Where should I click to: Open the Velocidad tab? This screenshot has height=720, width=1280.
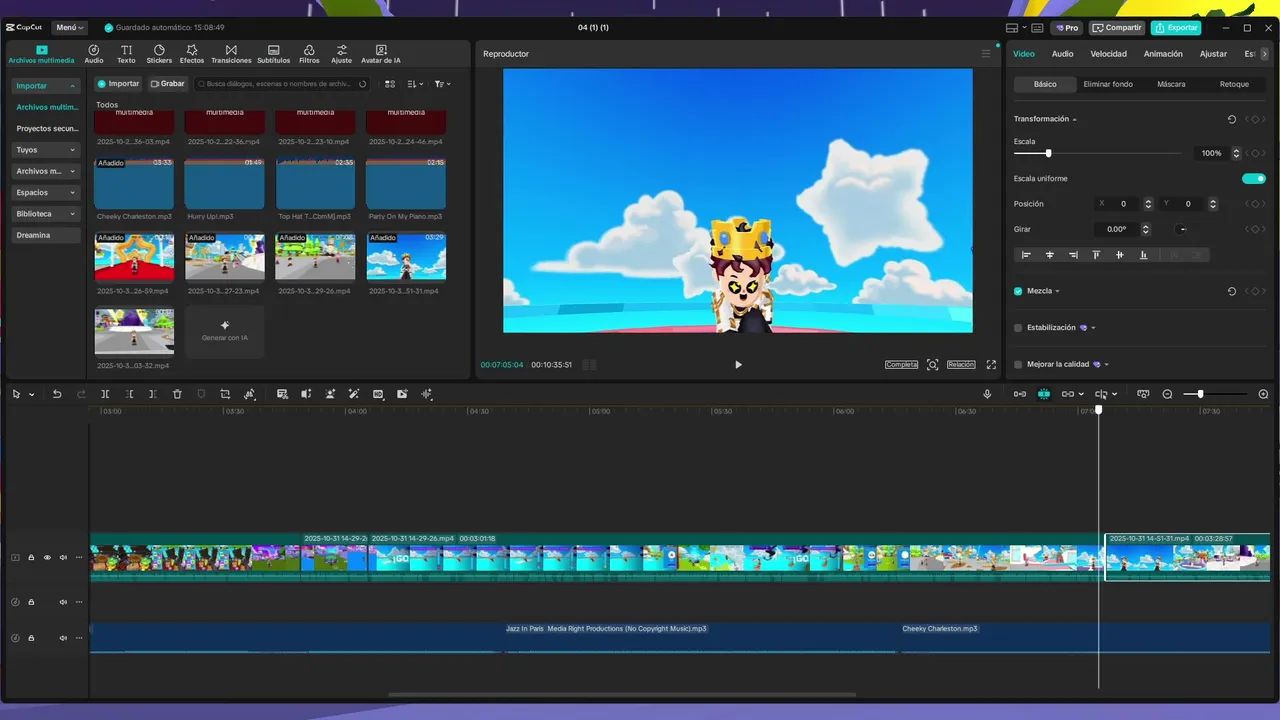pyautogui.click(x=1108, y=54)
